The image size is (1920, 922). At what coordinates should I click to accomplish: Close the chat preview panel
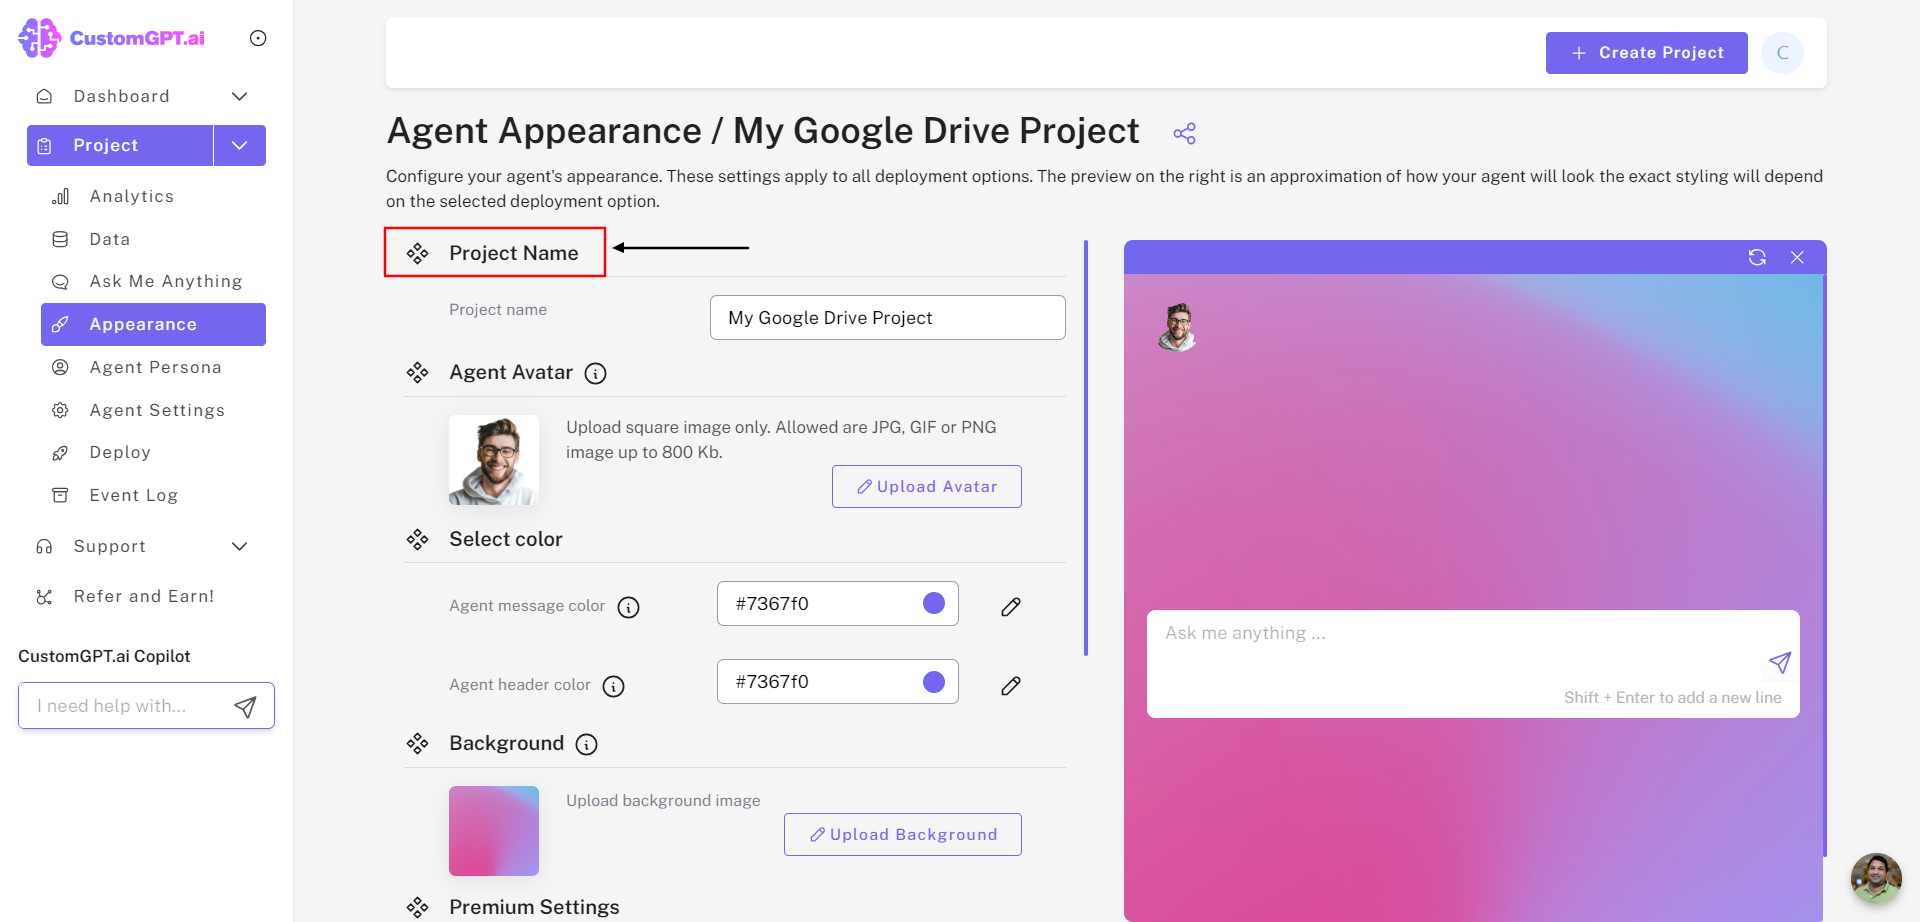(x=1797, y=257)
